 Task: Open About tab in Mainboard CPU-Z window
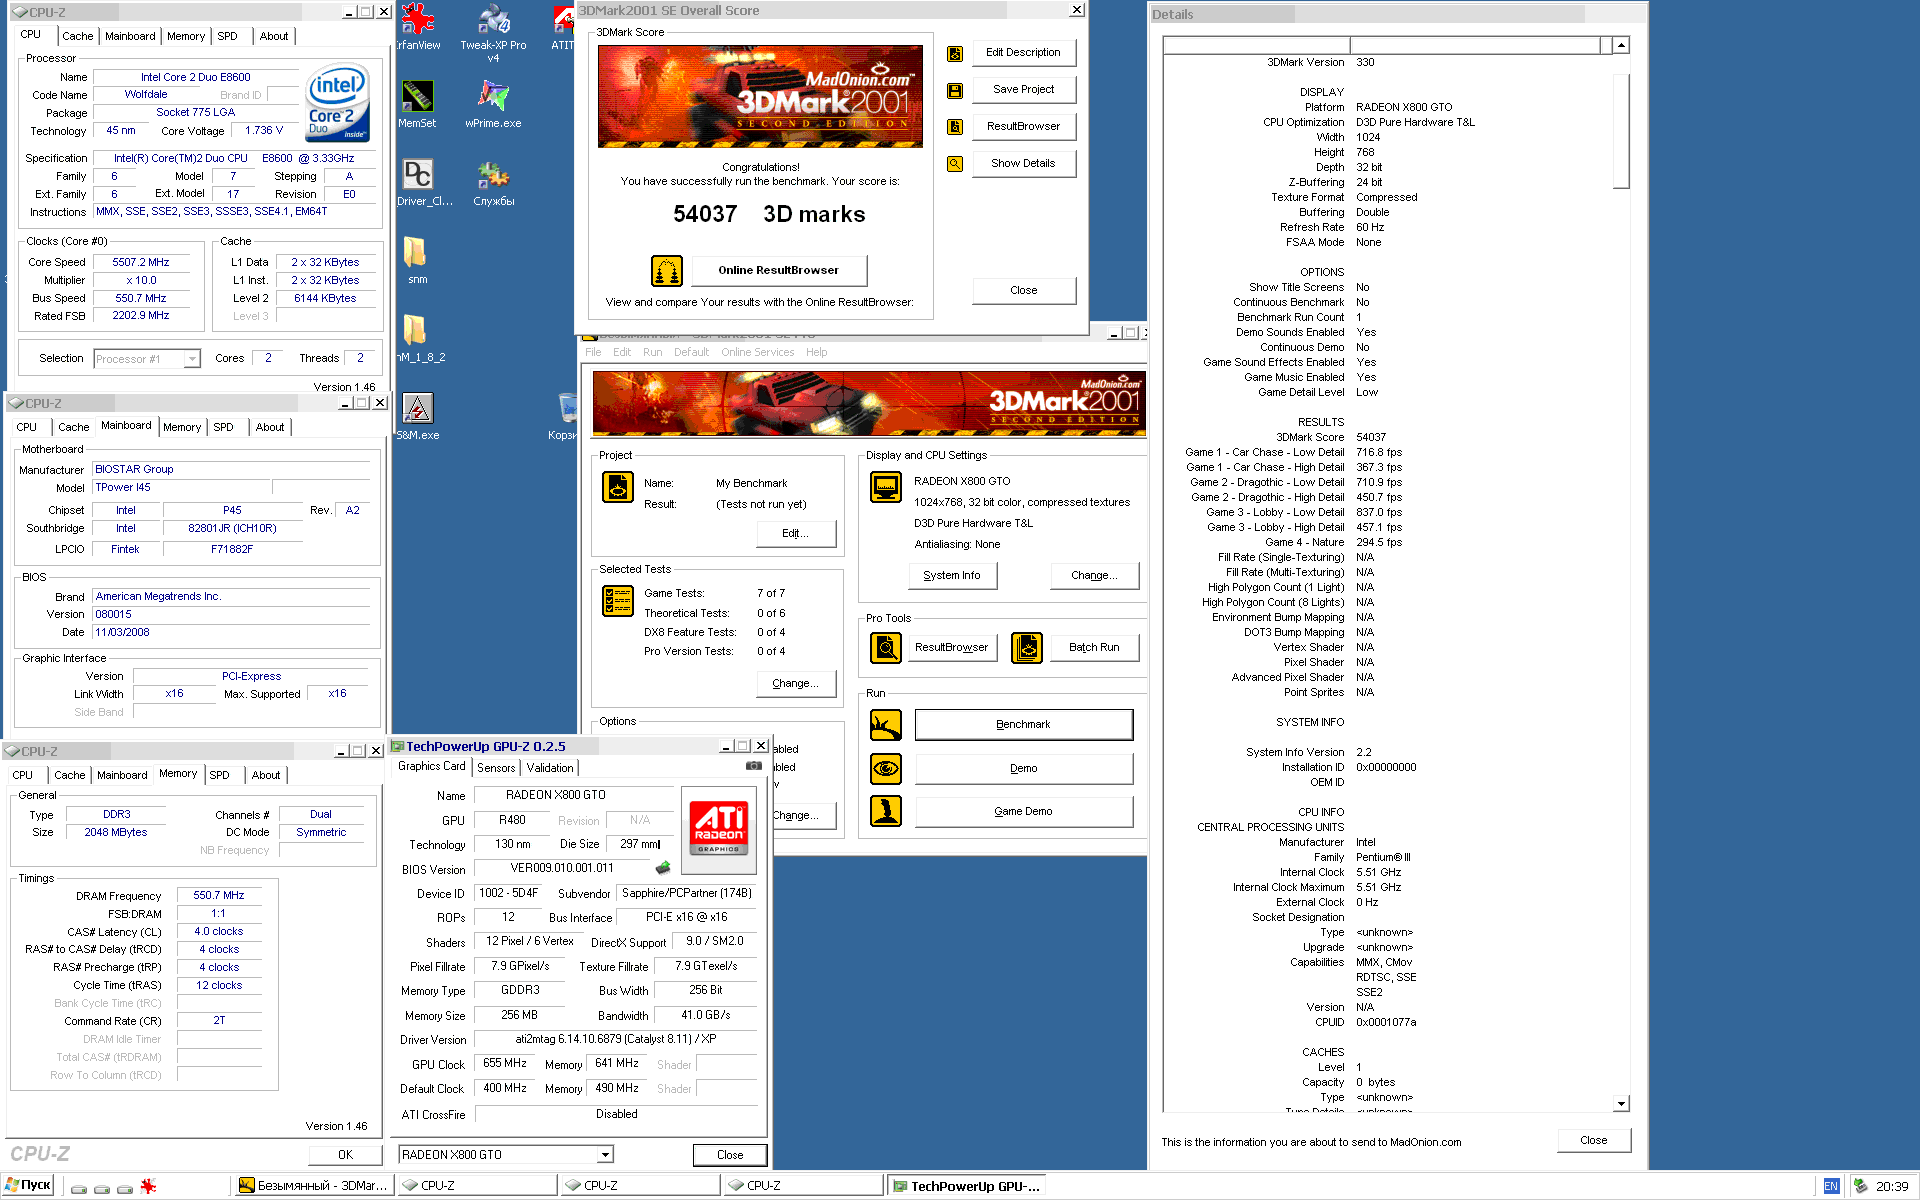click(269, 427)
